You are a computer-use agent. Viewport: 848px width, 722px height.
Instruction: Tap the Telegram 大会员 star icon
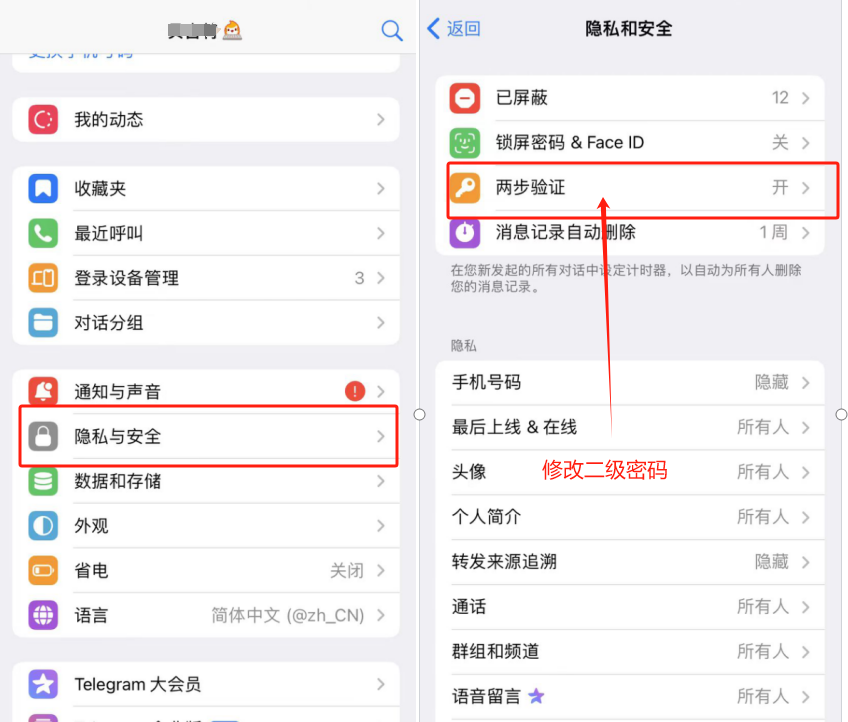coord(43,684)
